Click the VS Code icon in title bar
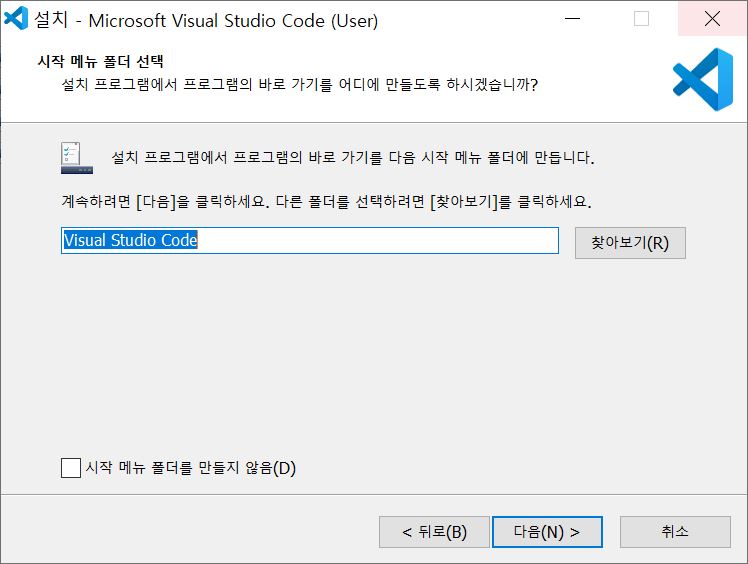The image size is (748, 564). point(16,19)
